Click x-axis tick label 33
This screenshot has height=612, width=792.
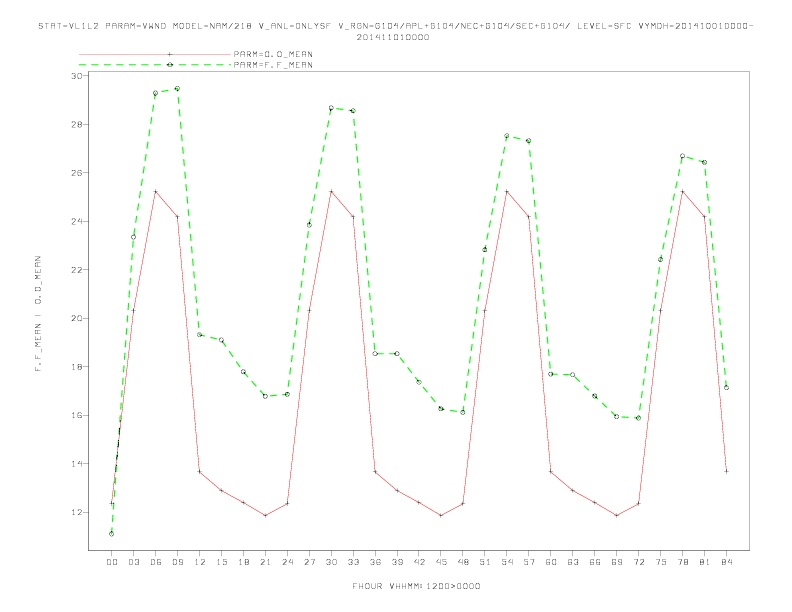(x=353, y=562)
